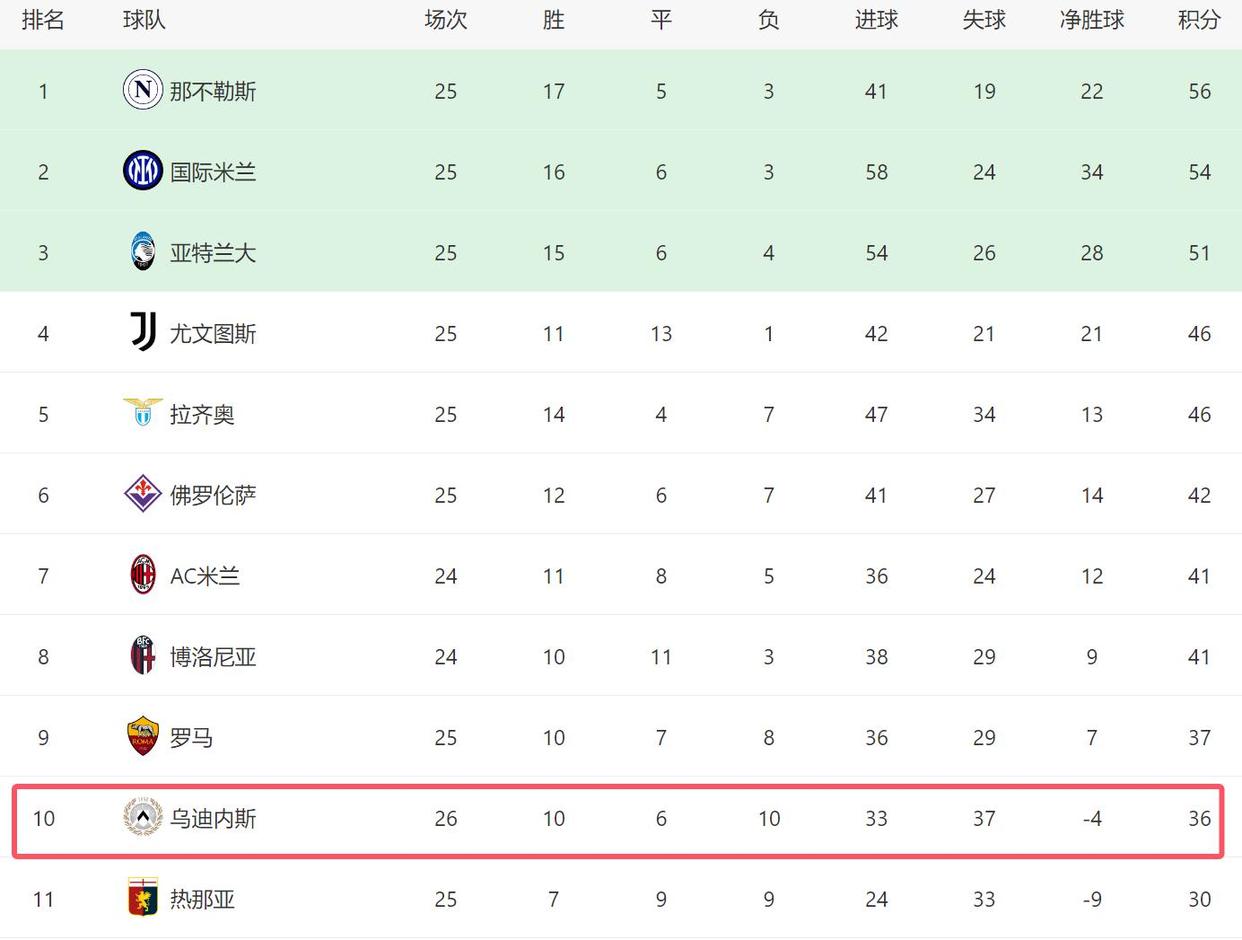This screenshot has width=1242, height=940.
Task: Click the Lazio eagle crest
Action: point(143,413)
